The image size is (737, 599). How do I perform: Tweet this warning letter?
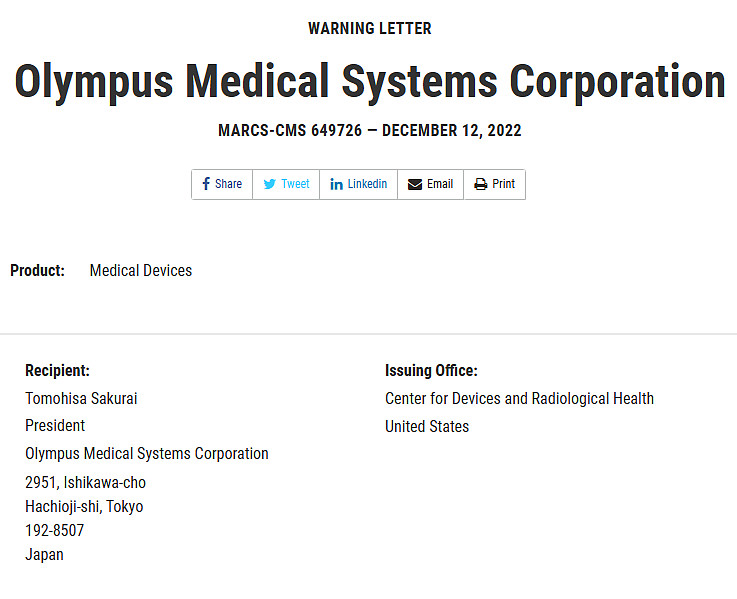(295, 184)
